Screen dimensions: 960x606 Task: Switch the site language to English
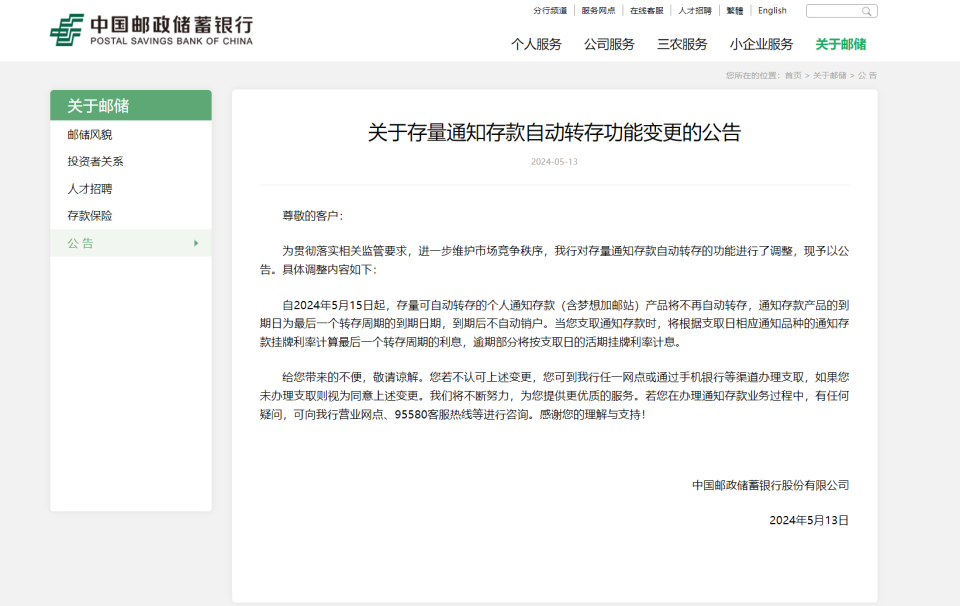click(x=772, y=10)
